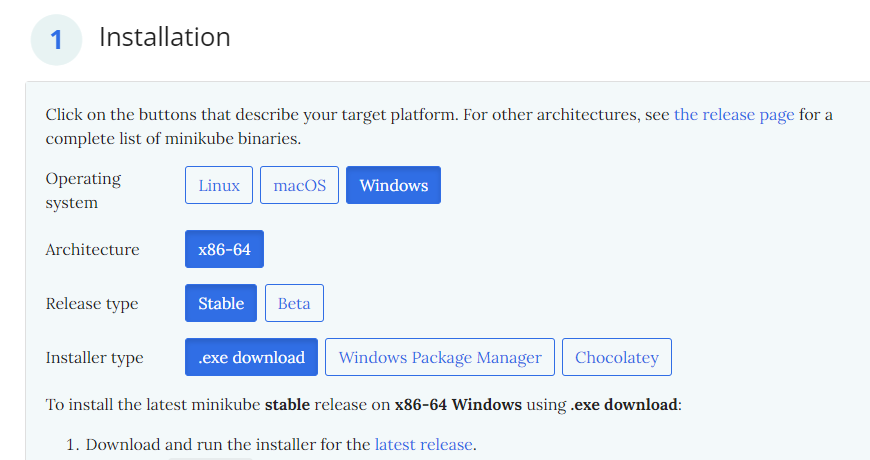
Task: Pick the x86-64 architecture button
Action: tap(224, 249)
